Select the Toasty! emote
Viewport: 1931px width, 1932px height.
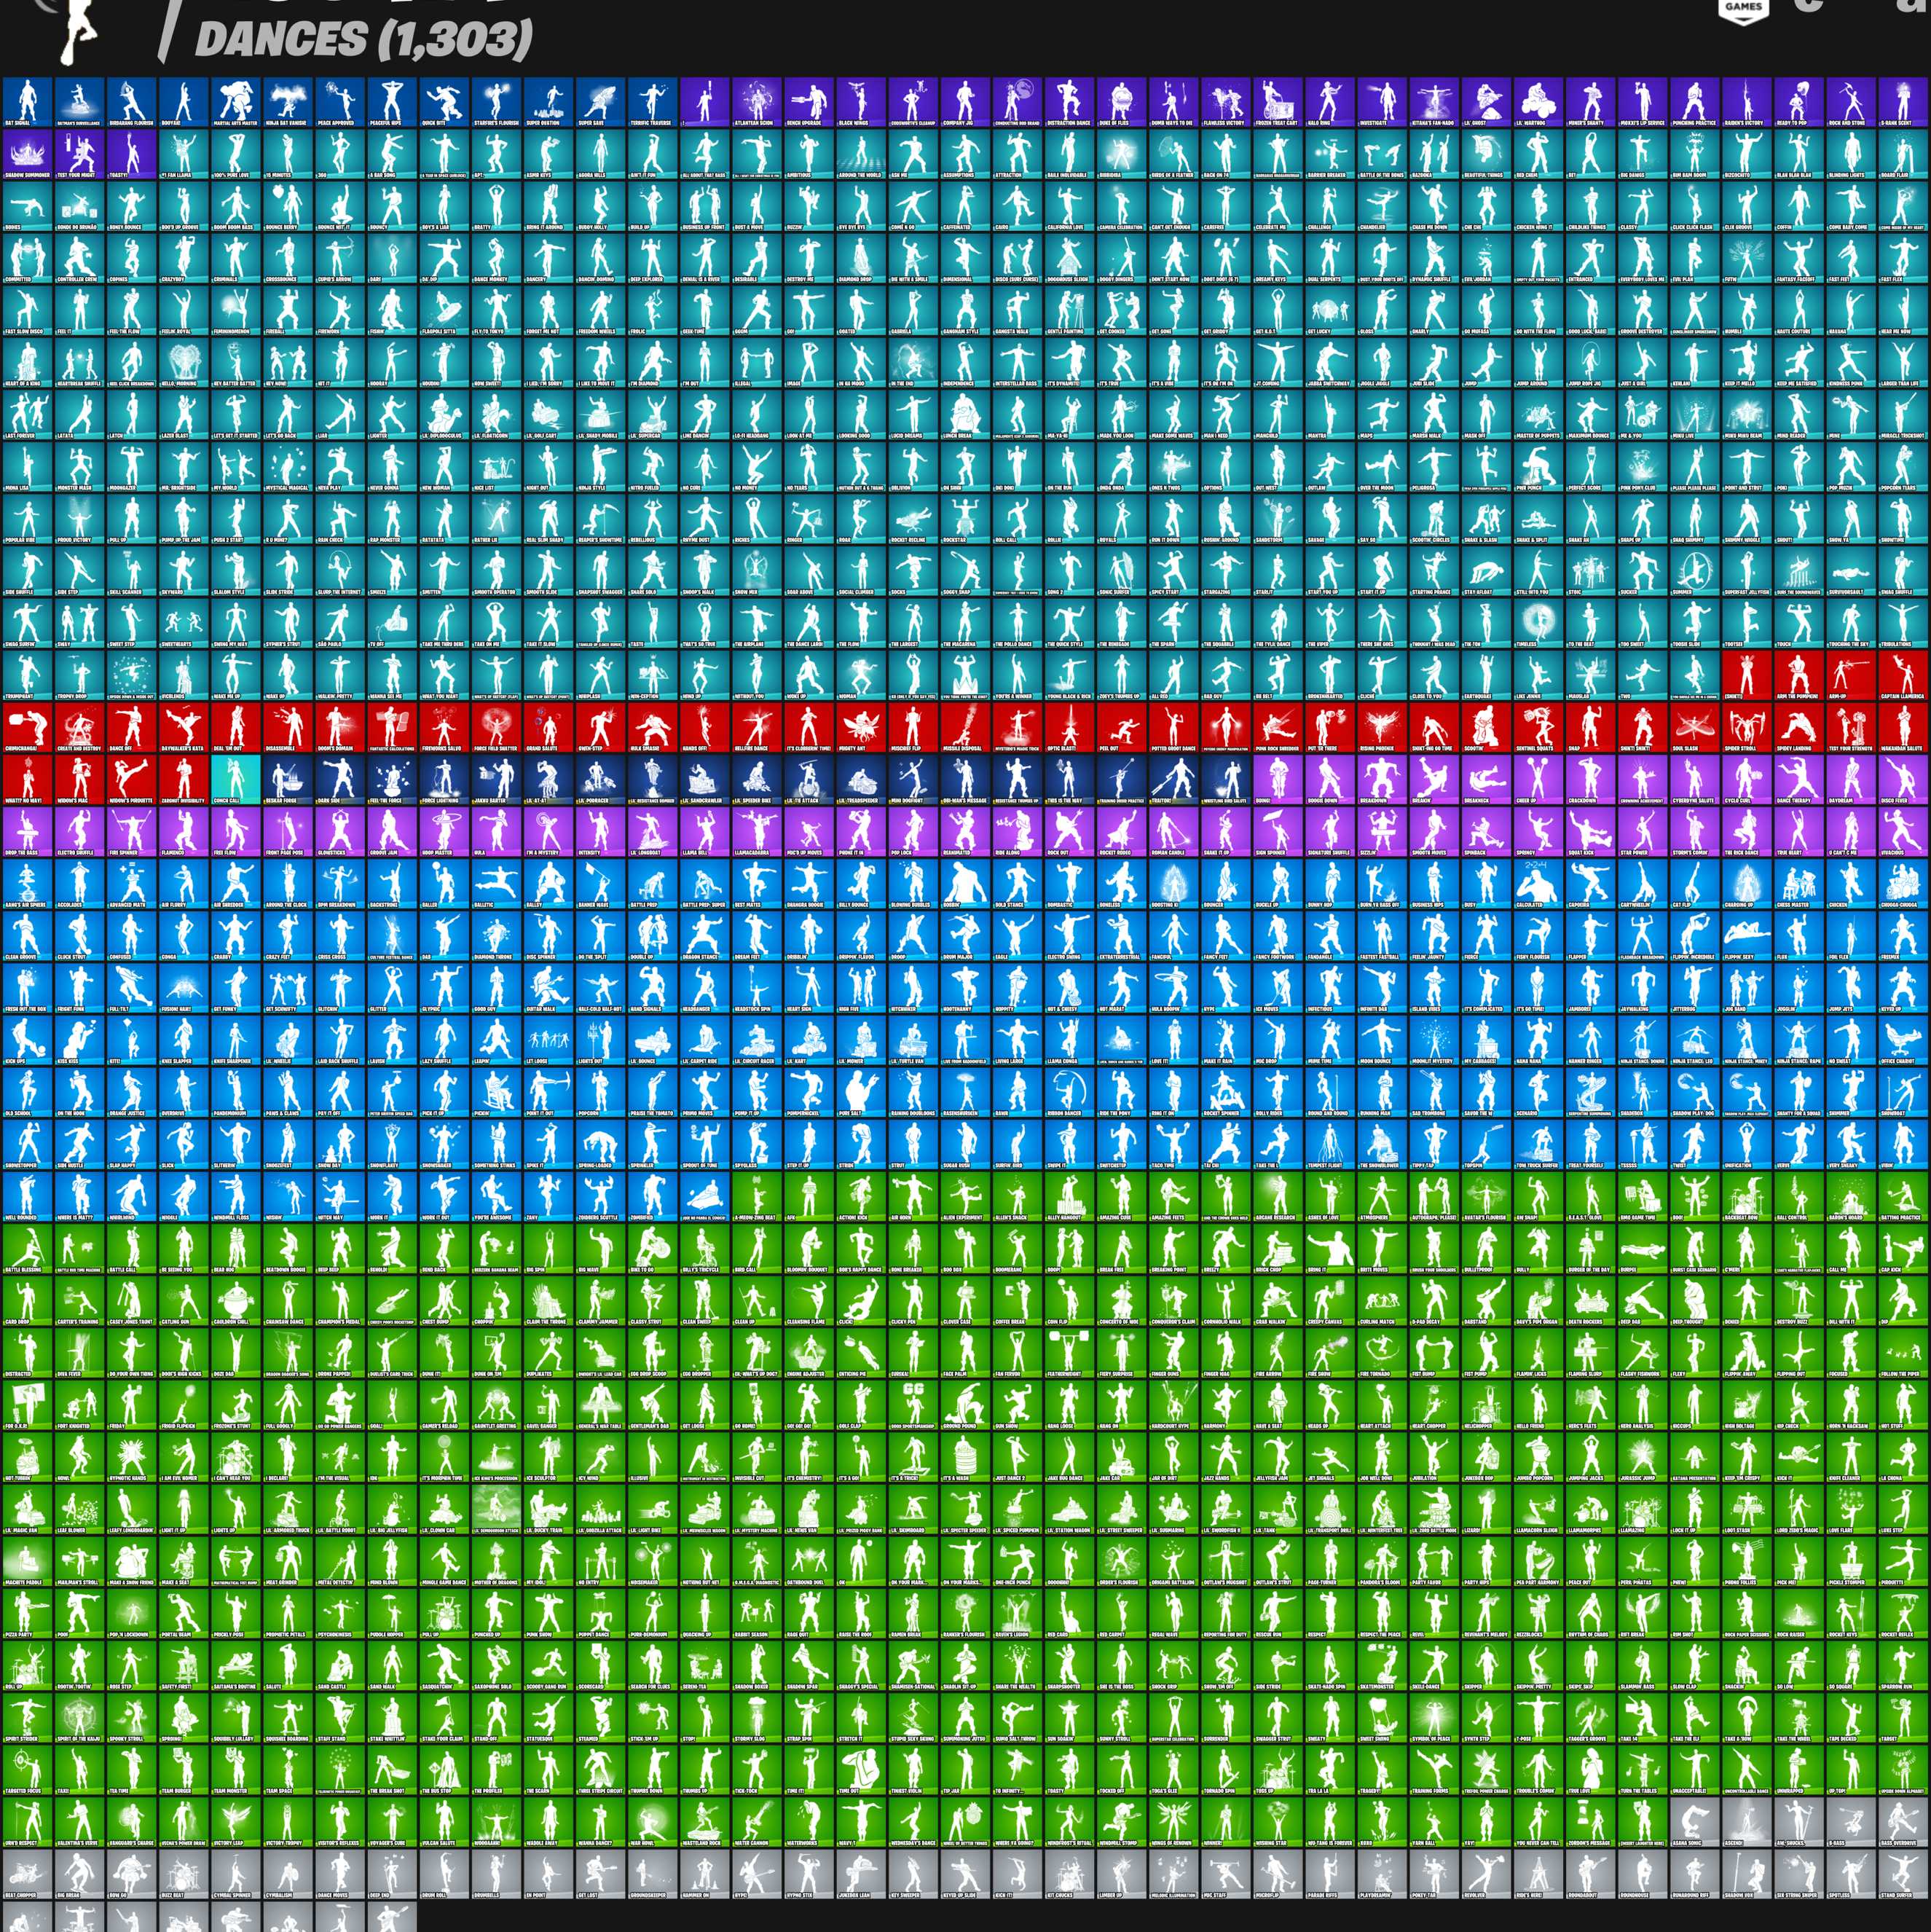[x=132, y=153]
